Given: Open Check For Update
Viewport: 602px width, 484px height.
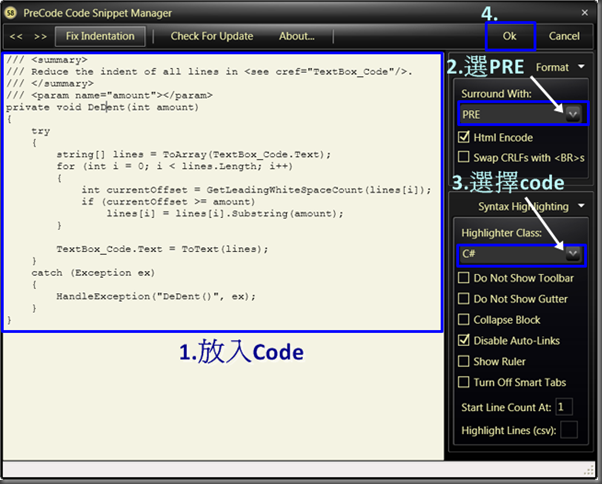Looking at the screenshot, I should (212, 36).
